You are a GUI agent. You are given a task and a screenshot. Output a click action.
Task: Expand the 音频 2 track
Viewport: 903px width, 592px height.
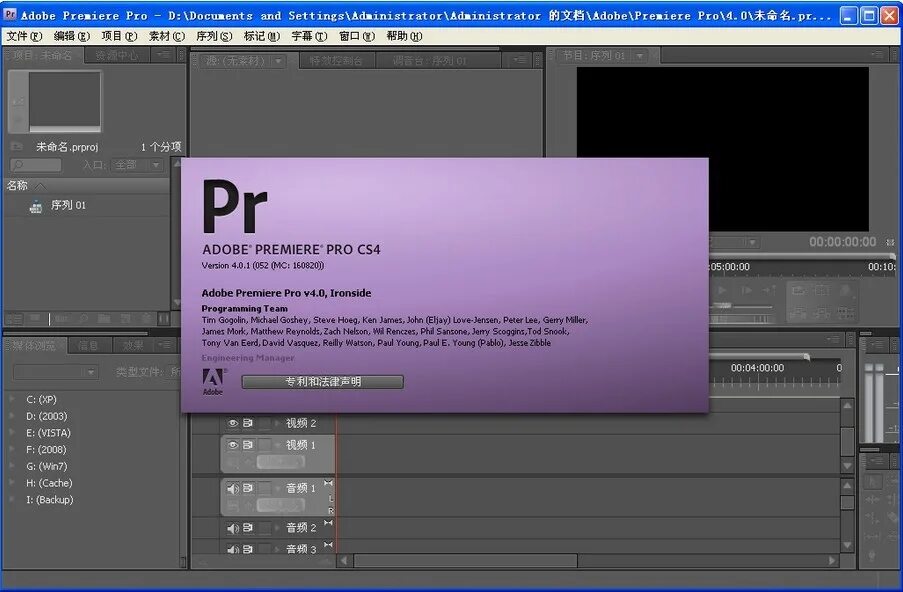(278, 528)
